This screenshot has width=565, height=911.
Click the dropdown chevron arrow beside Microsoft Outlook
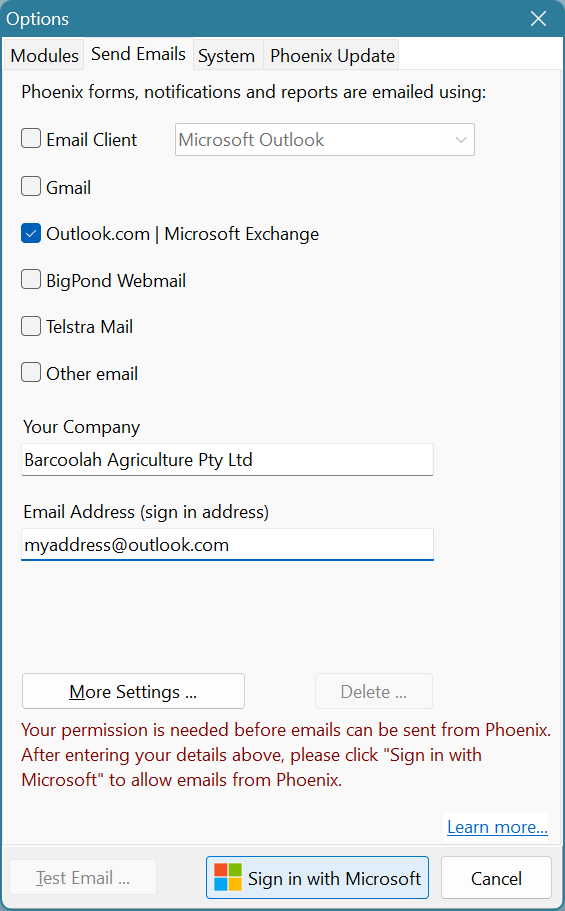(x=461, y=139)
